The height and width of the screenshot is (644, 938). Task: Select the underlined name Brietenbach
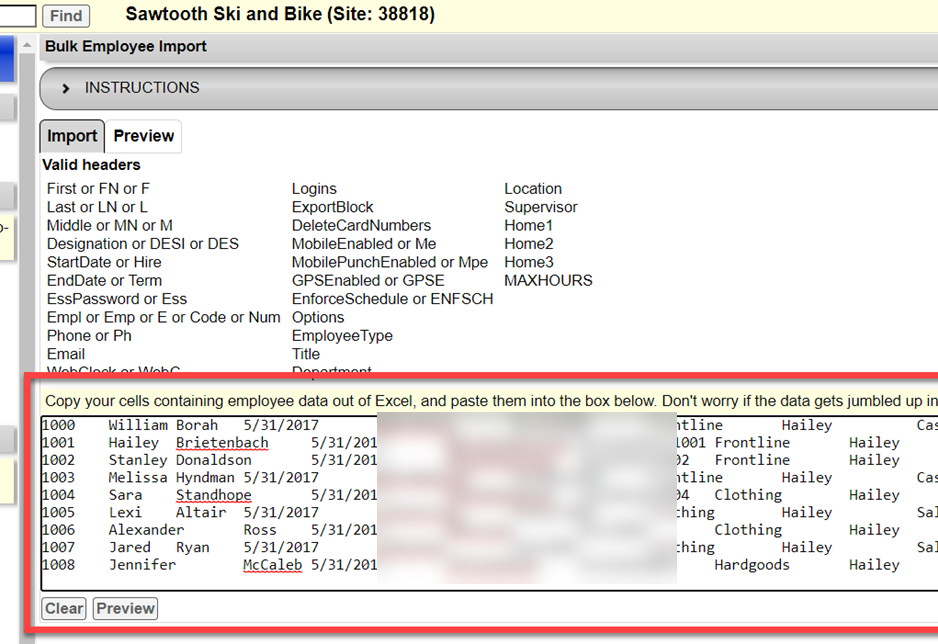tap(222, 442)
